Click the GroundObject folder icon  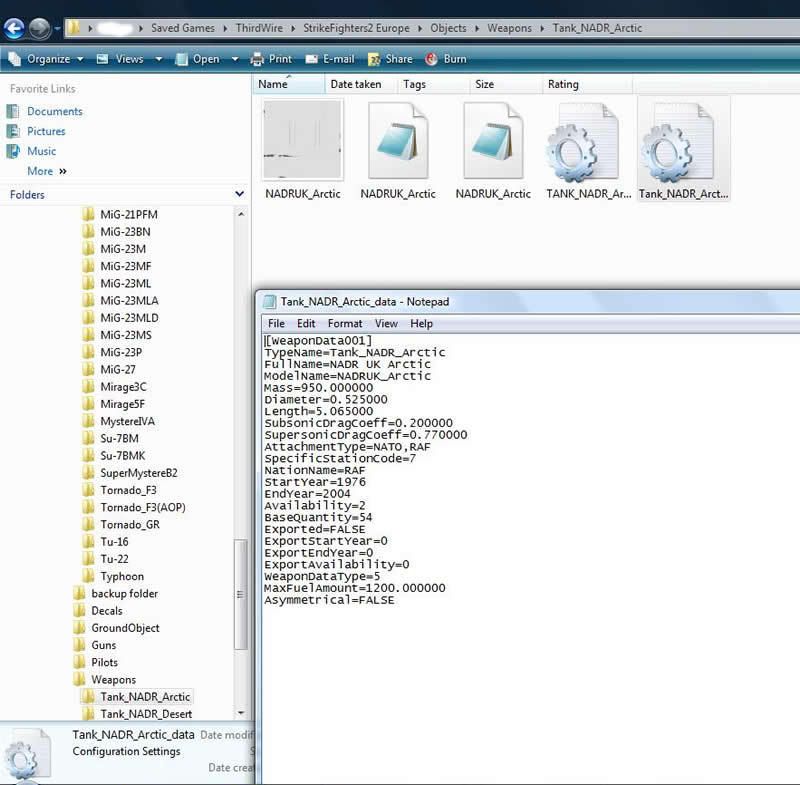pos(79,628)
